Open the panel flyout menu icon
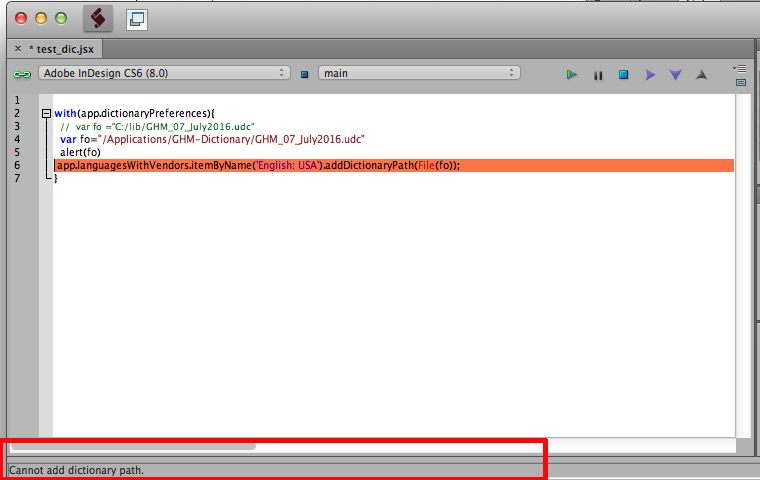The height and width of the screenshot is (480, 760). 740,69
